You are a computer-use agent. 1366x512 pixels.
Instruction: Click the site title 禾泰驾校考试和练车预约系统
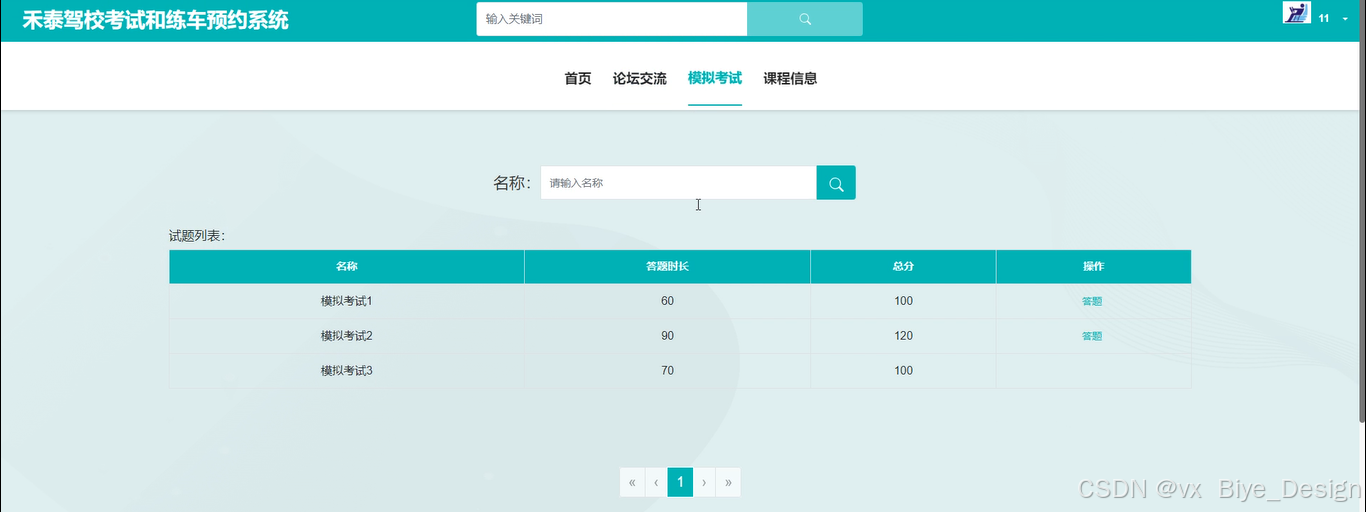tap(155, 19)
